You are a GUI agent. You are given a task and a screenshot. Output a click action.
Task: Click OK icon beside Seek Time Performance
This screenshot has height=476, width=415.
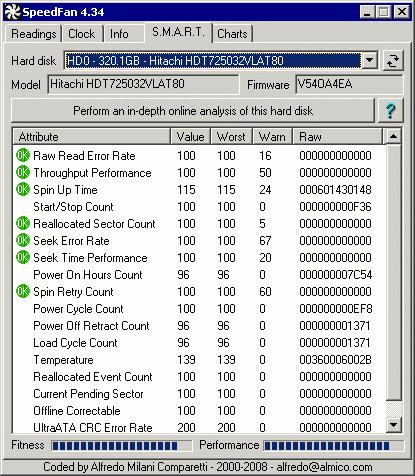(x=23, y=257)
